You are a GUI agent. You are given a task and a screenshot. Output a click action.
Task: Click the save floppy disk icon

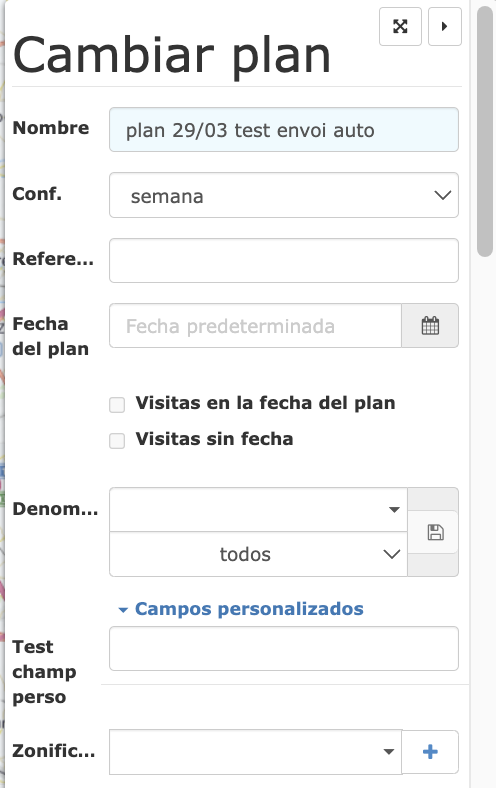pyautogui.click(x=435, y=532)
